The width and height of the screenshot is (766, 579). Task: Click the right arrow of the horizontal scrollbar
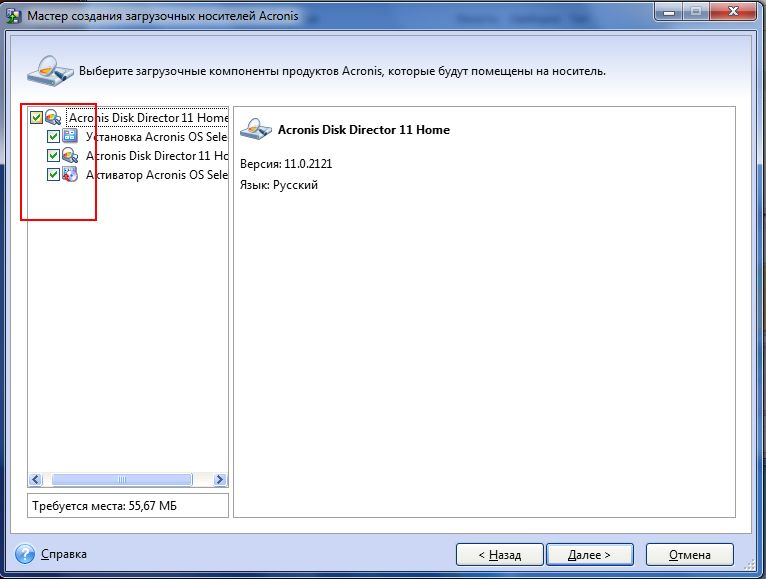point(220,479)
